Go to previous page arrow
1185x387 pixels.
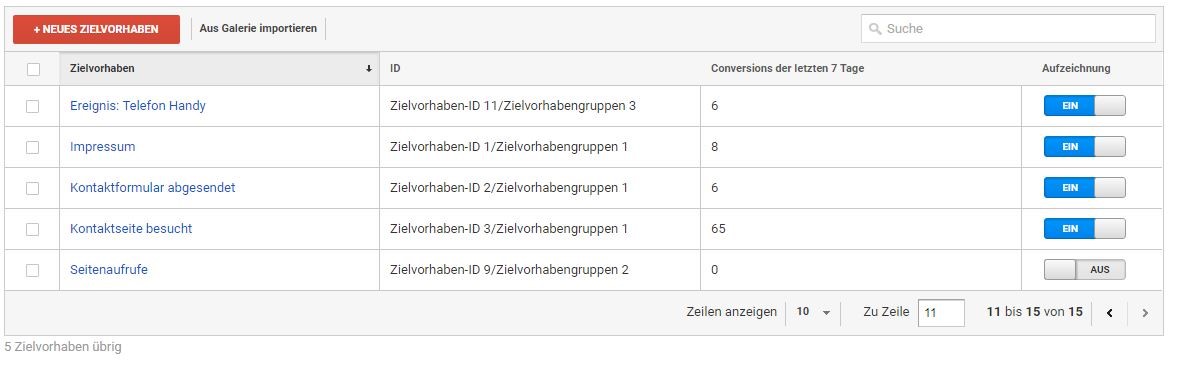(x=1109, y=313)
